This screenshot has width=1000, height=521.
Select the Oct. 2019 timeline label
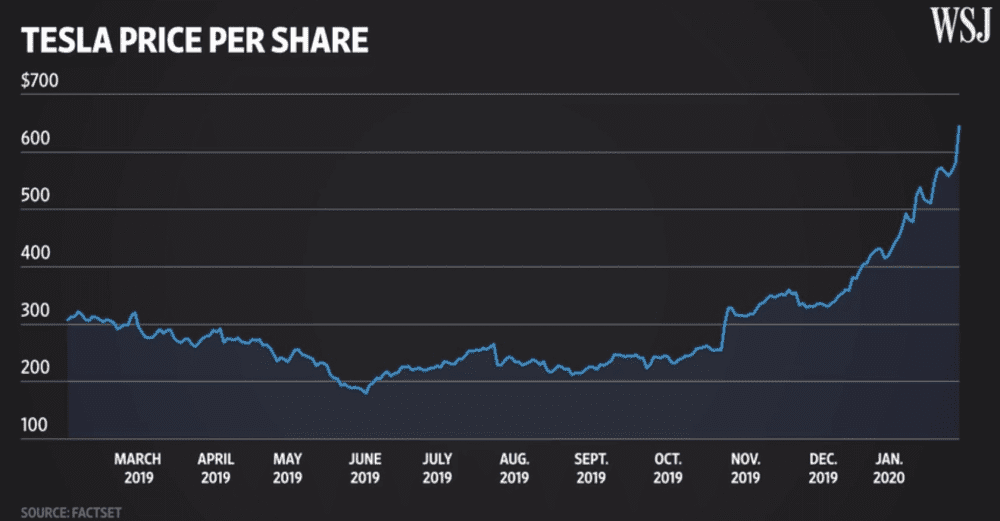(x=668, y=468)
